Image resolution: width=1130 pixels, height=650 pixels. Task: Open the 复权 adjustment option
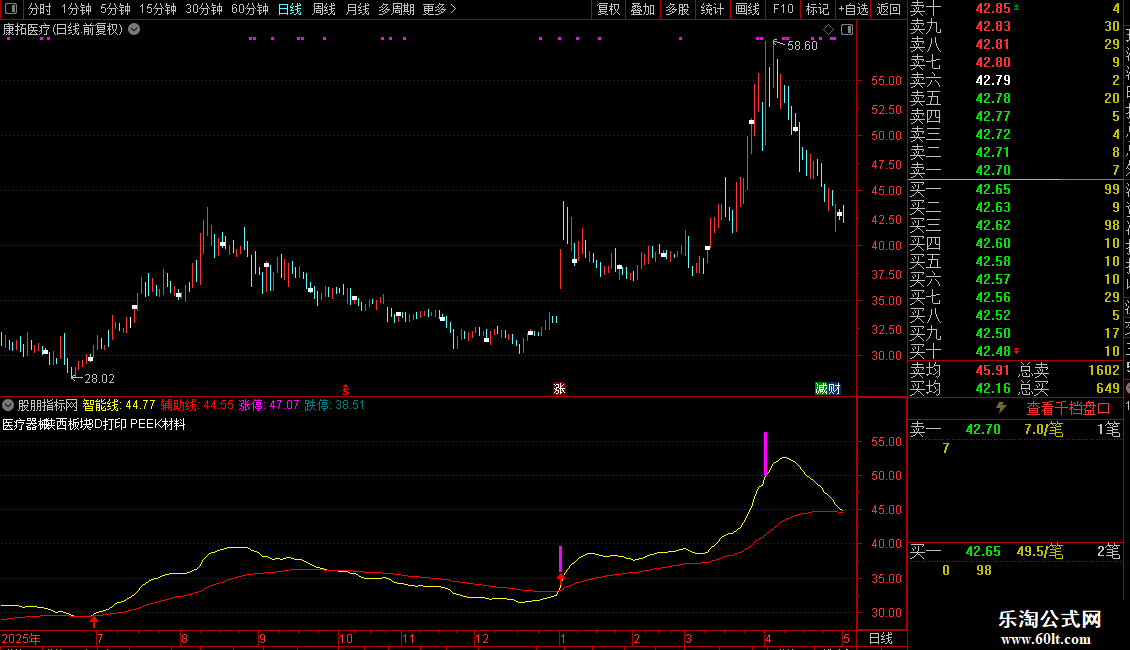[x=608, y=9]
